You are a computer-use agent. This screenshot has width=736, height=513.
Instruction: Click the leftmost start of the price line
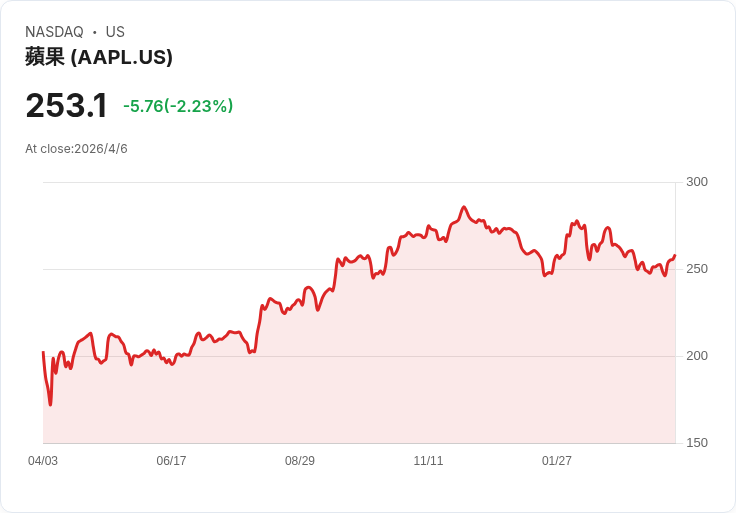pyautogui.click(x=43, y=352)
